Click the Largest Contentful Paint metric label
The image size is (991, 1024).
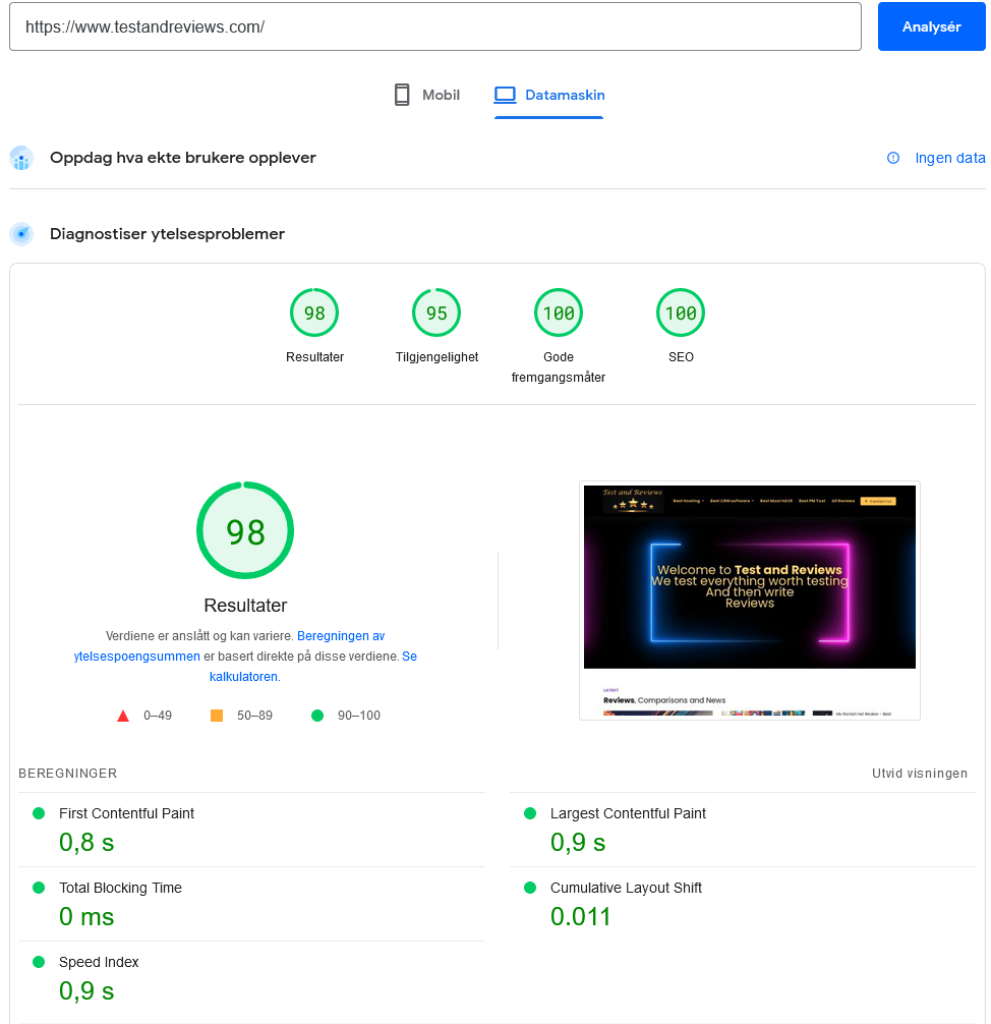(x=628, y=814)
